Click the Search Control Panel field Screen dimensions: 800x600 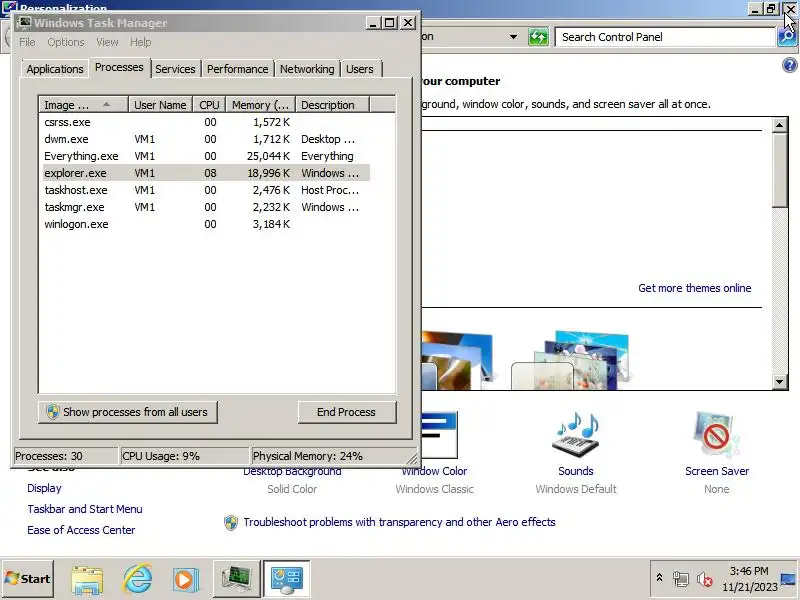[x=665, y=37]
